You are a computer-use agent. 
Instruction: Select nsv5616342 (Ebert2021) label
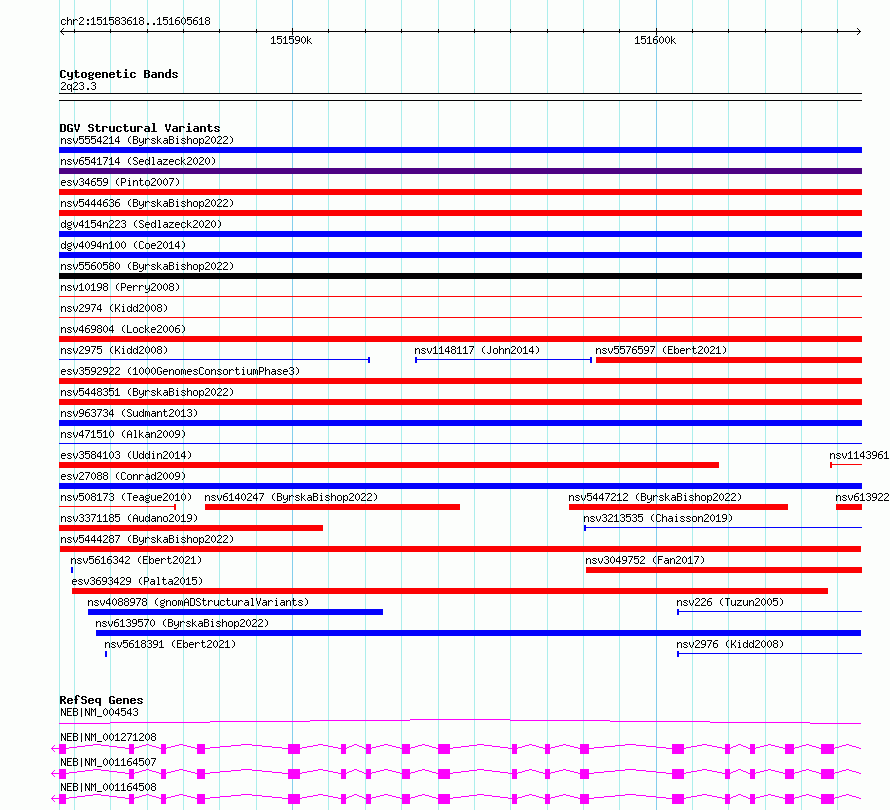pos(136,560)
